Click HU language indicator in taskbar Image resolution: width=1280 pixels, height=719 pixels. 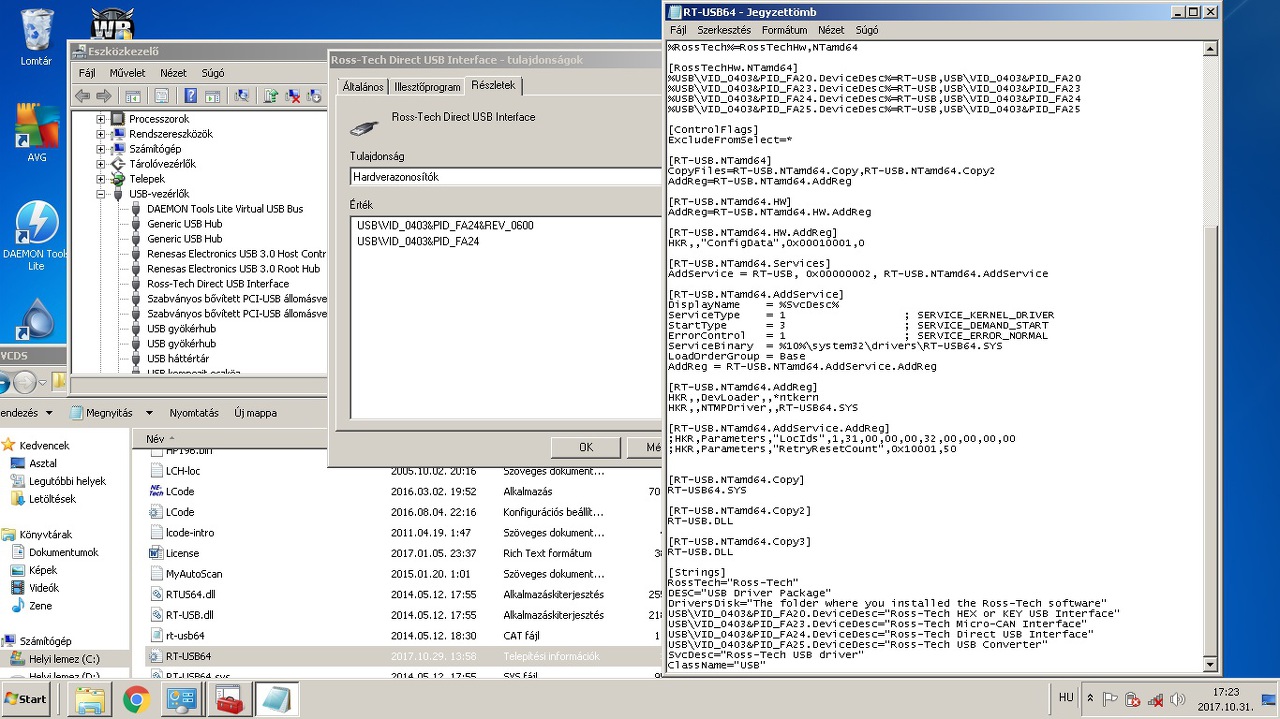[1066, 698]
